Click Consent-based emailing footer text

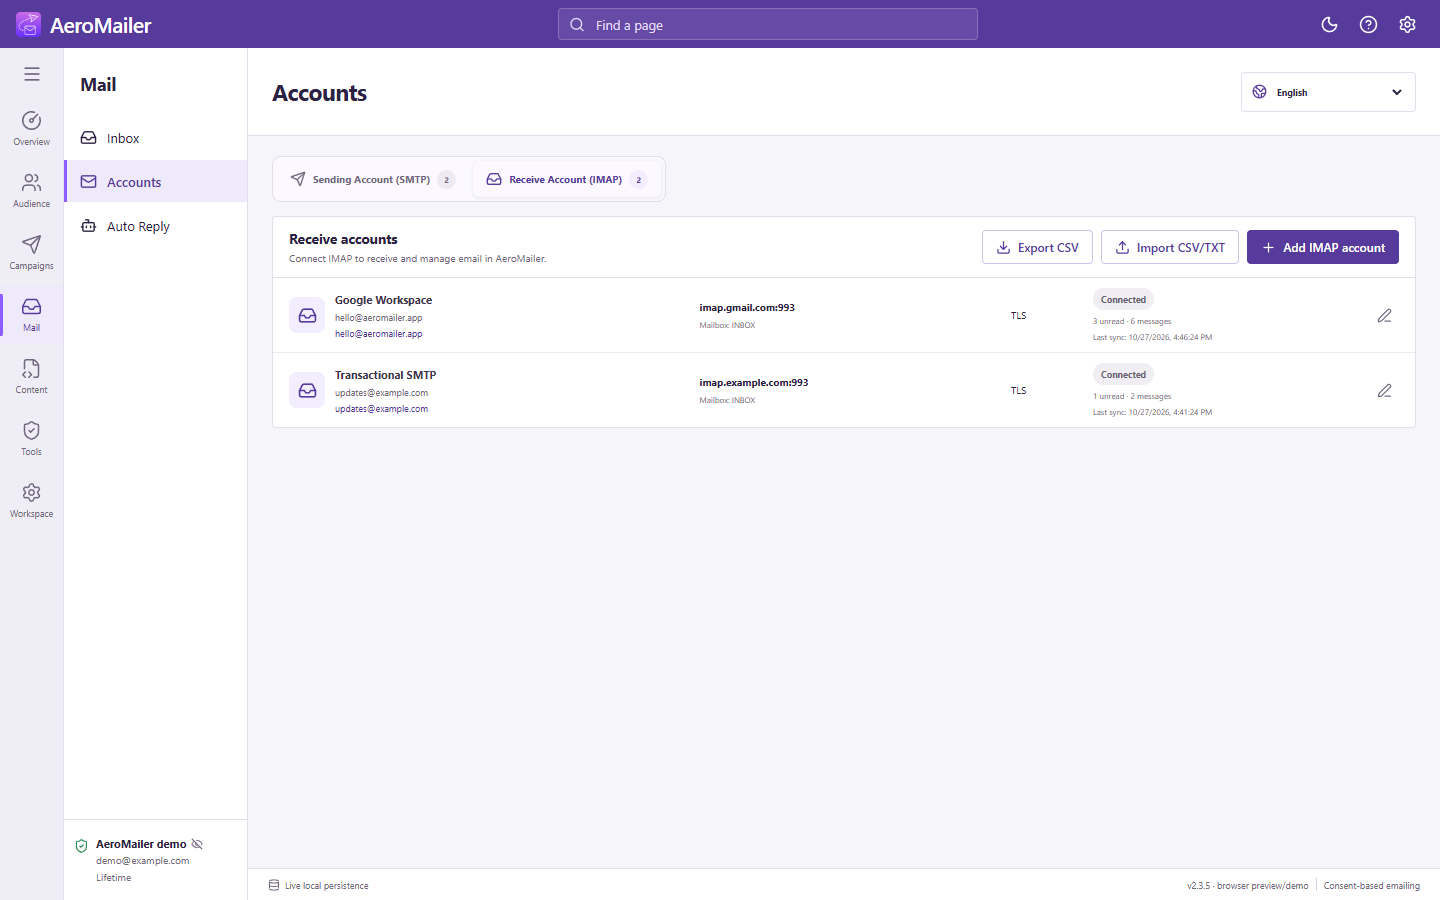point(1372,886)
